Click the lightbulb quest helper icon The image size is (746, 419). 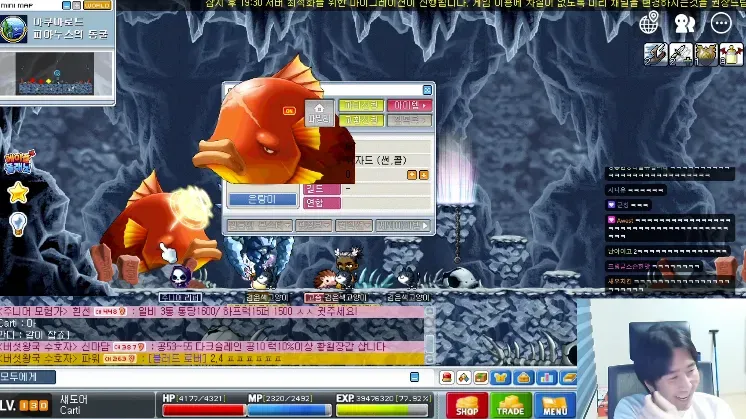point(18,224)
